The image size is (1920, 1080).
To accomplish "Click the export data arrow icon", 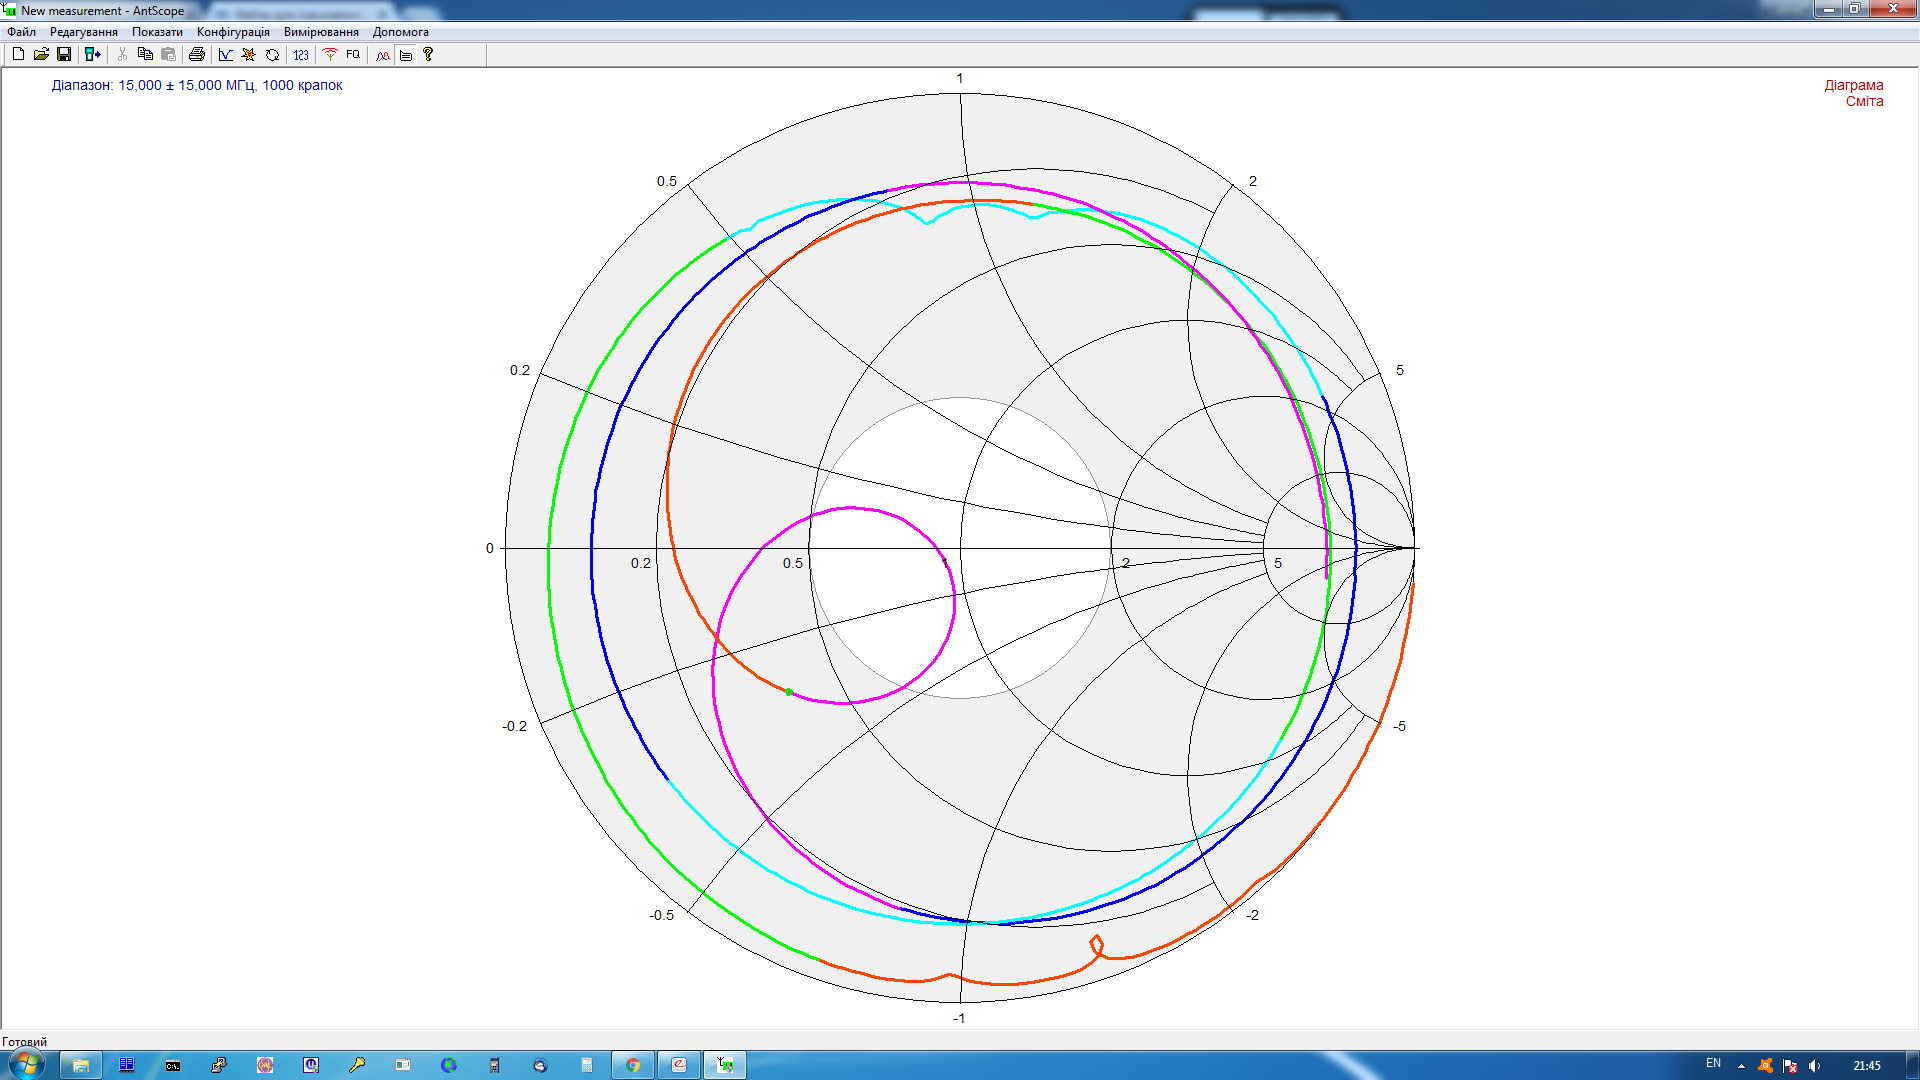I will coord(93,54).
